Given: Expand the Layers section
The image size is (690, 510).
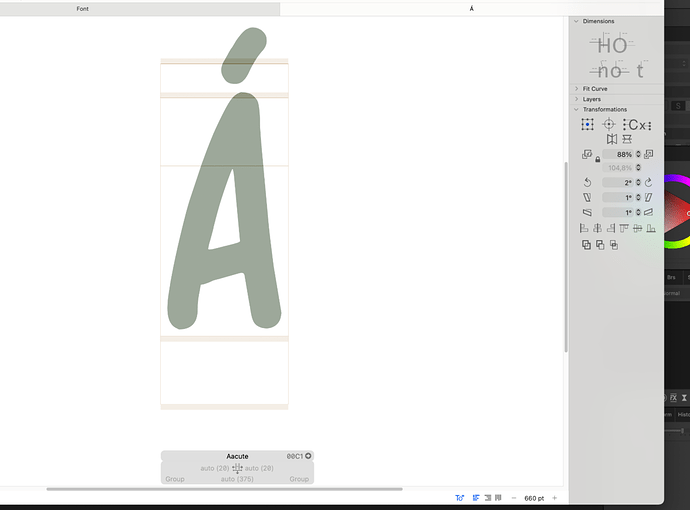Looking at the screenshot, I should click(576, 99).
